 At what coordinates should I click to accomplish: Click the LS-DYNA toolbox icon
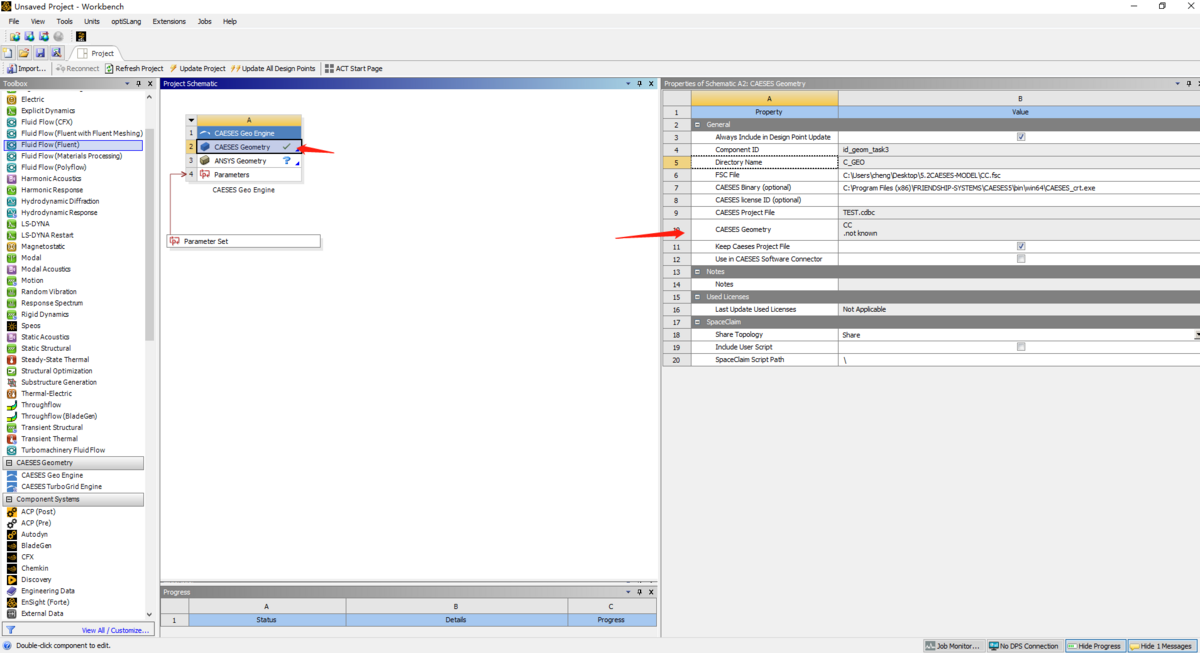(x=12, y=224)
